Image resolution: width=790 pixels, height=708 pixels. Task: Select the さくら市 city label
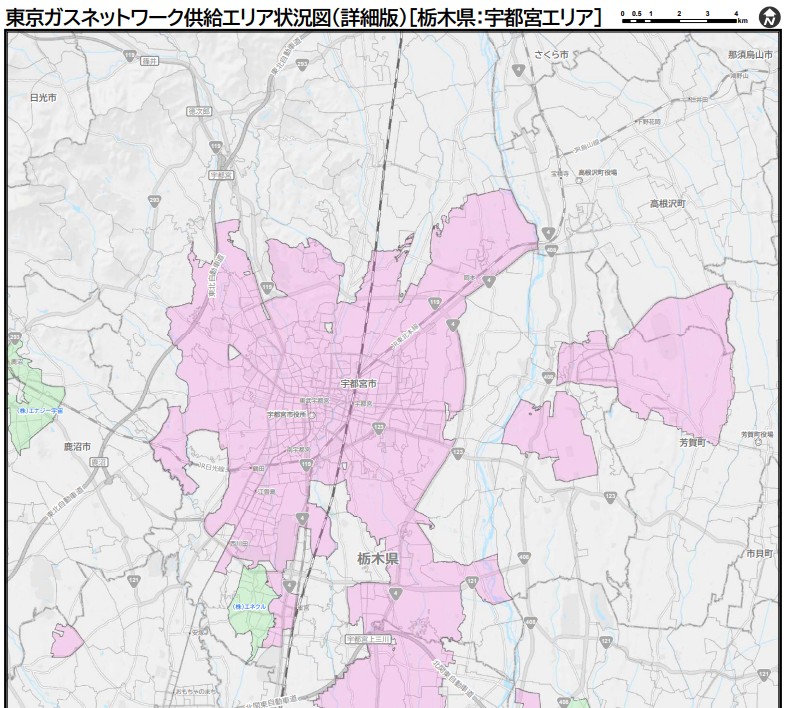click(x=551, y=54)
